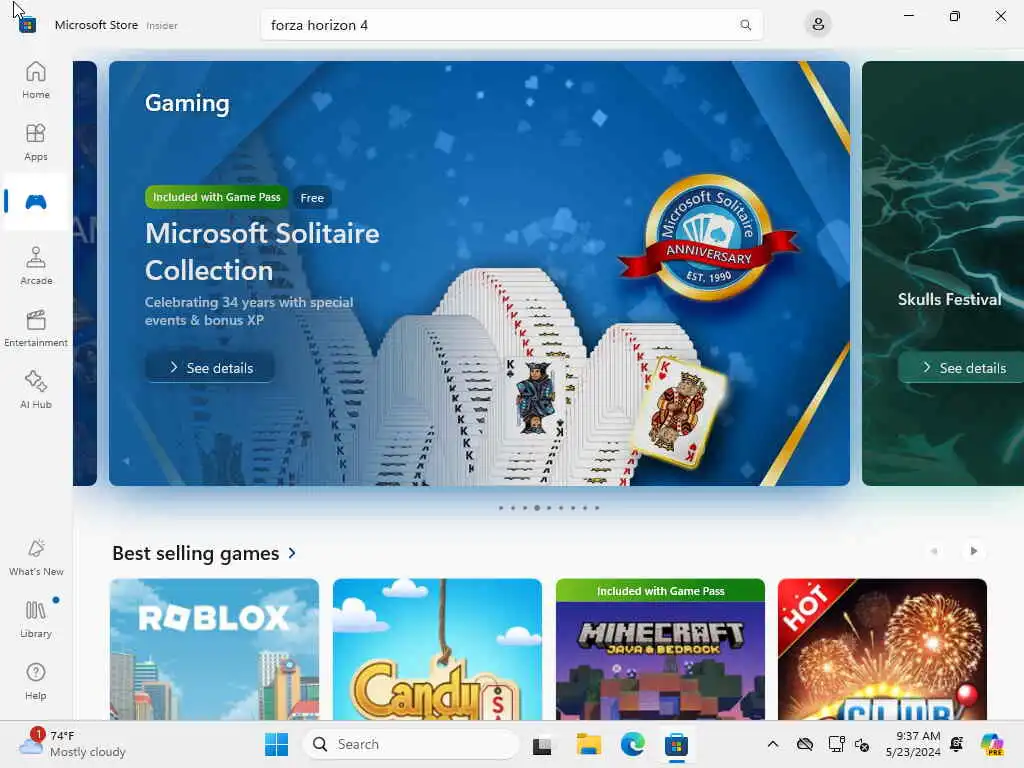Open the Entertainment section
The image size is (1024, 768).
pos(35,328)
